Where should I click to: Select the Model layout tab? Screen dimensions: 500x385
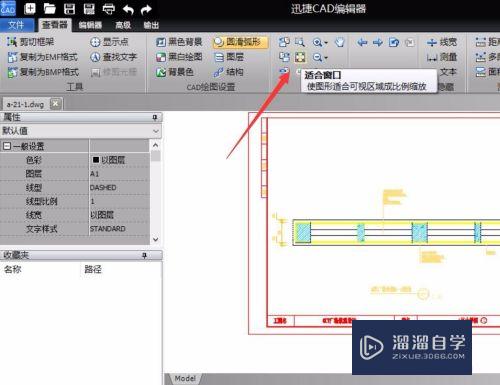(x=185, y=378)
